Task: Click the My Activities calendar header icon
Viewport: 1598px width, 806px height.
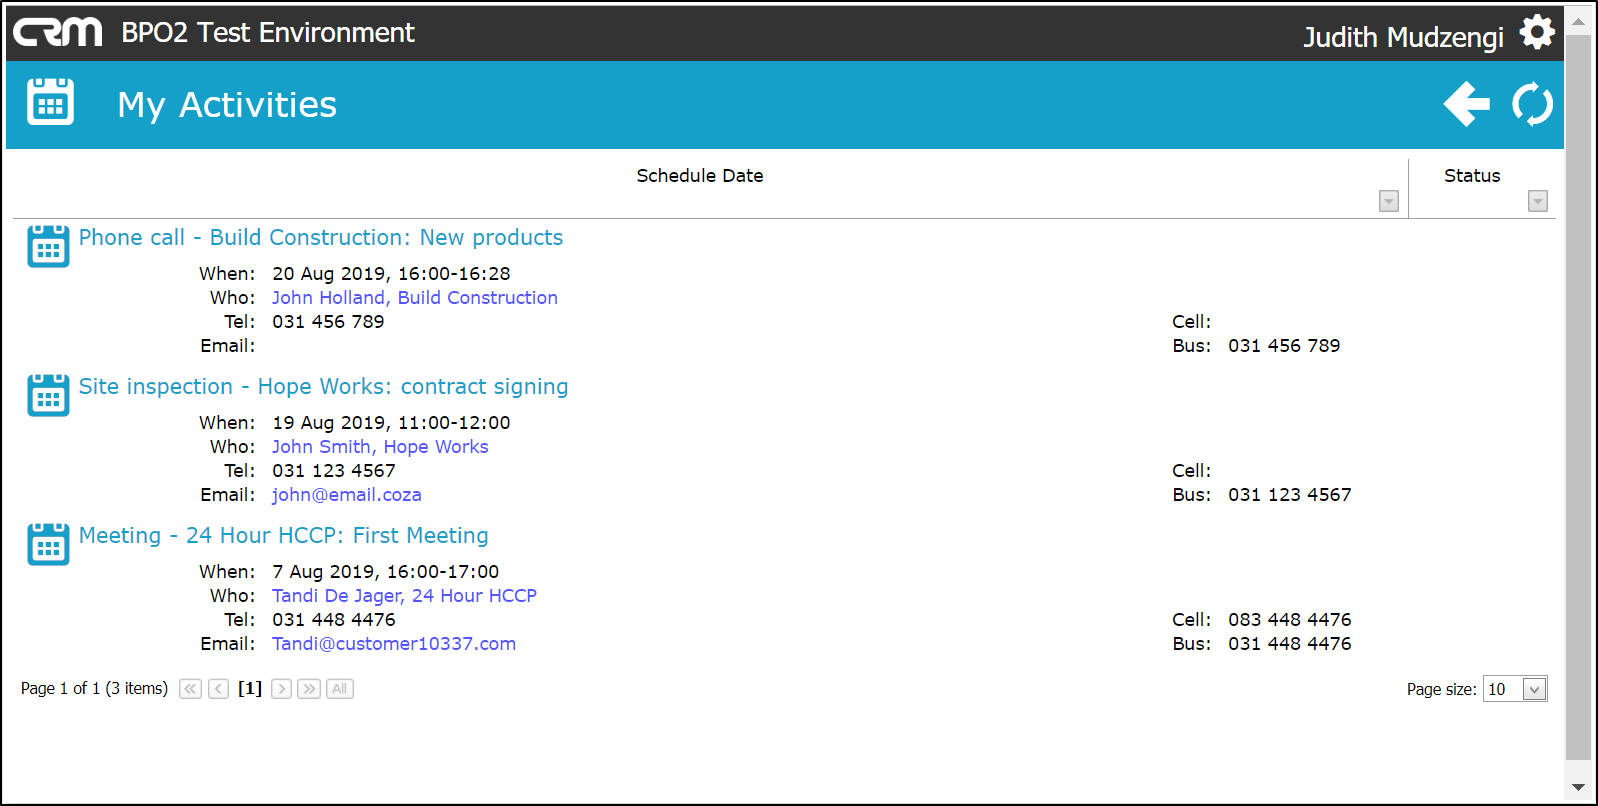Action: (50, 102)
